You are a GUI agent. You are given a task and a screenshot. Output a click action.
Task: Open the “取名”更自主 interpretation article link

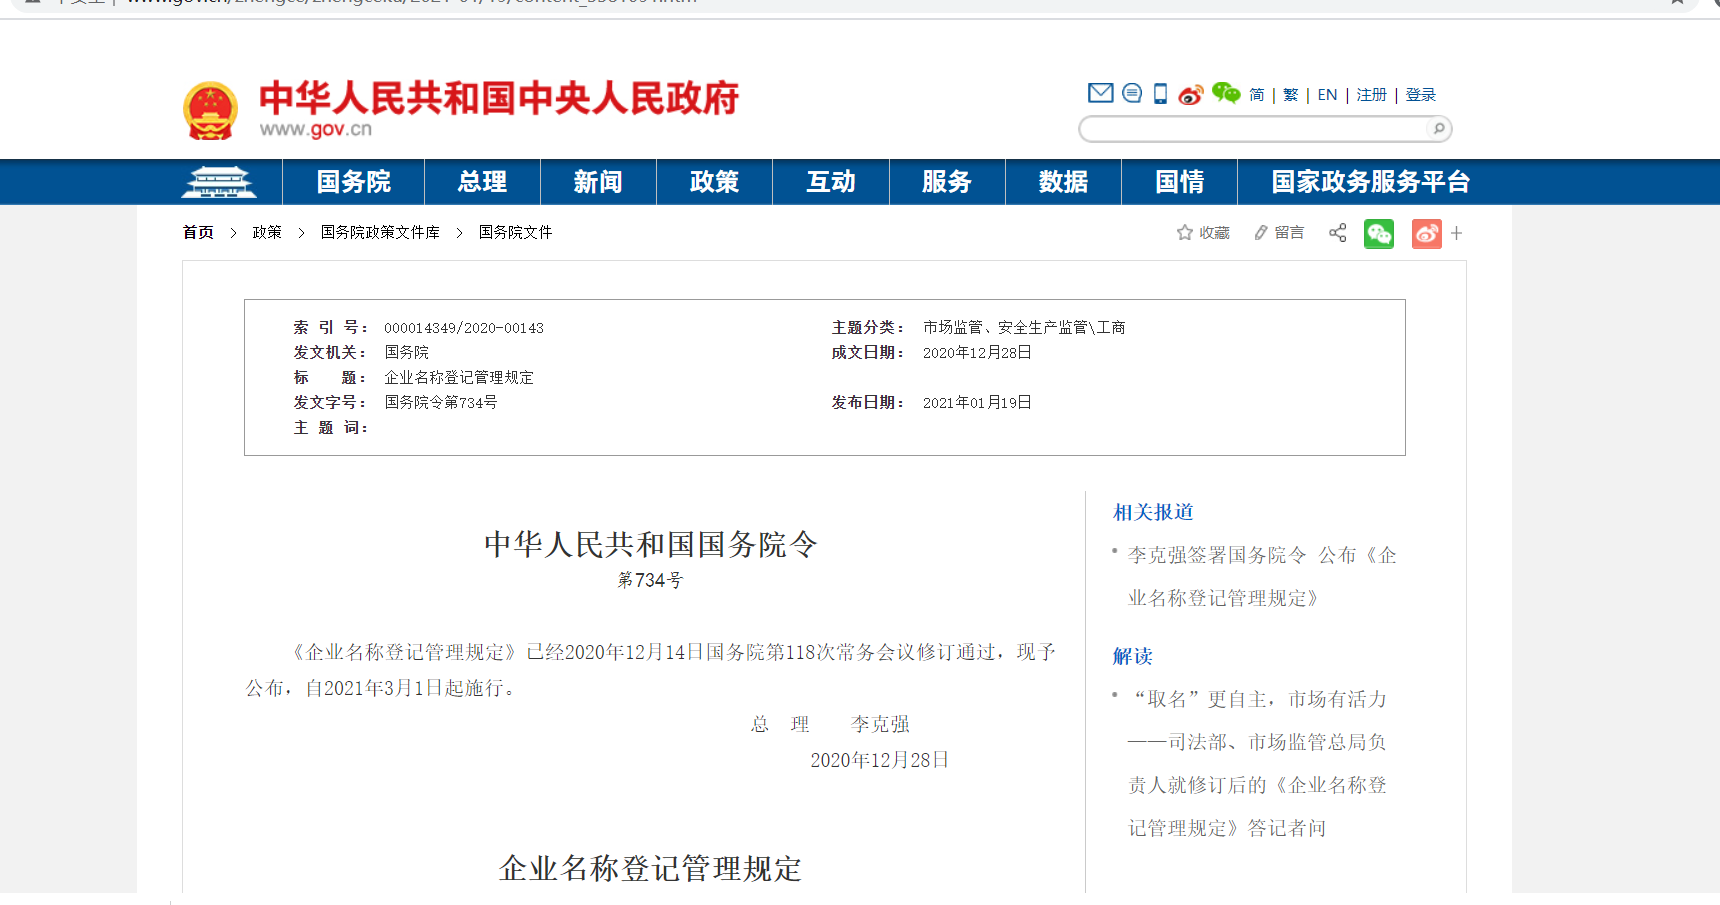pos(1257,763)
